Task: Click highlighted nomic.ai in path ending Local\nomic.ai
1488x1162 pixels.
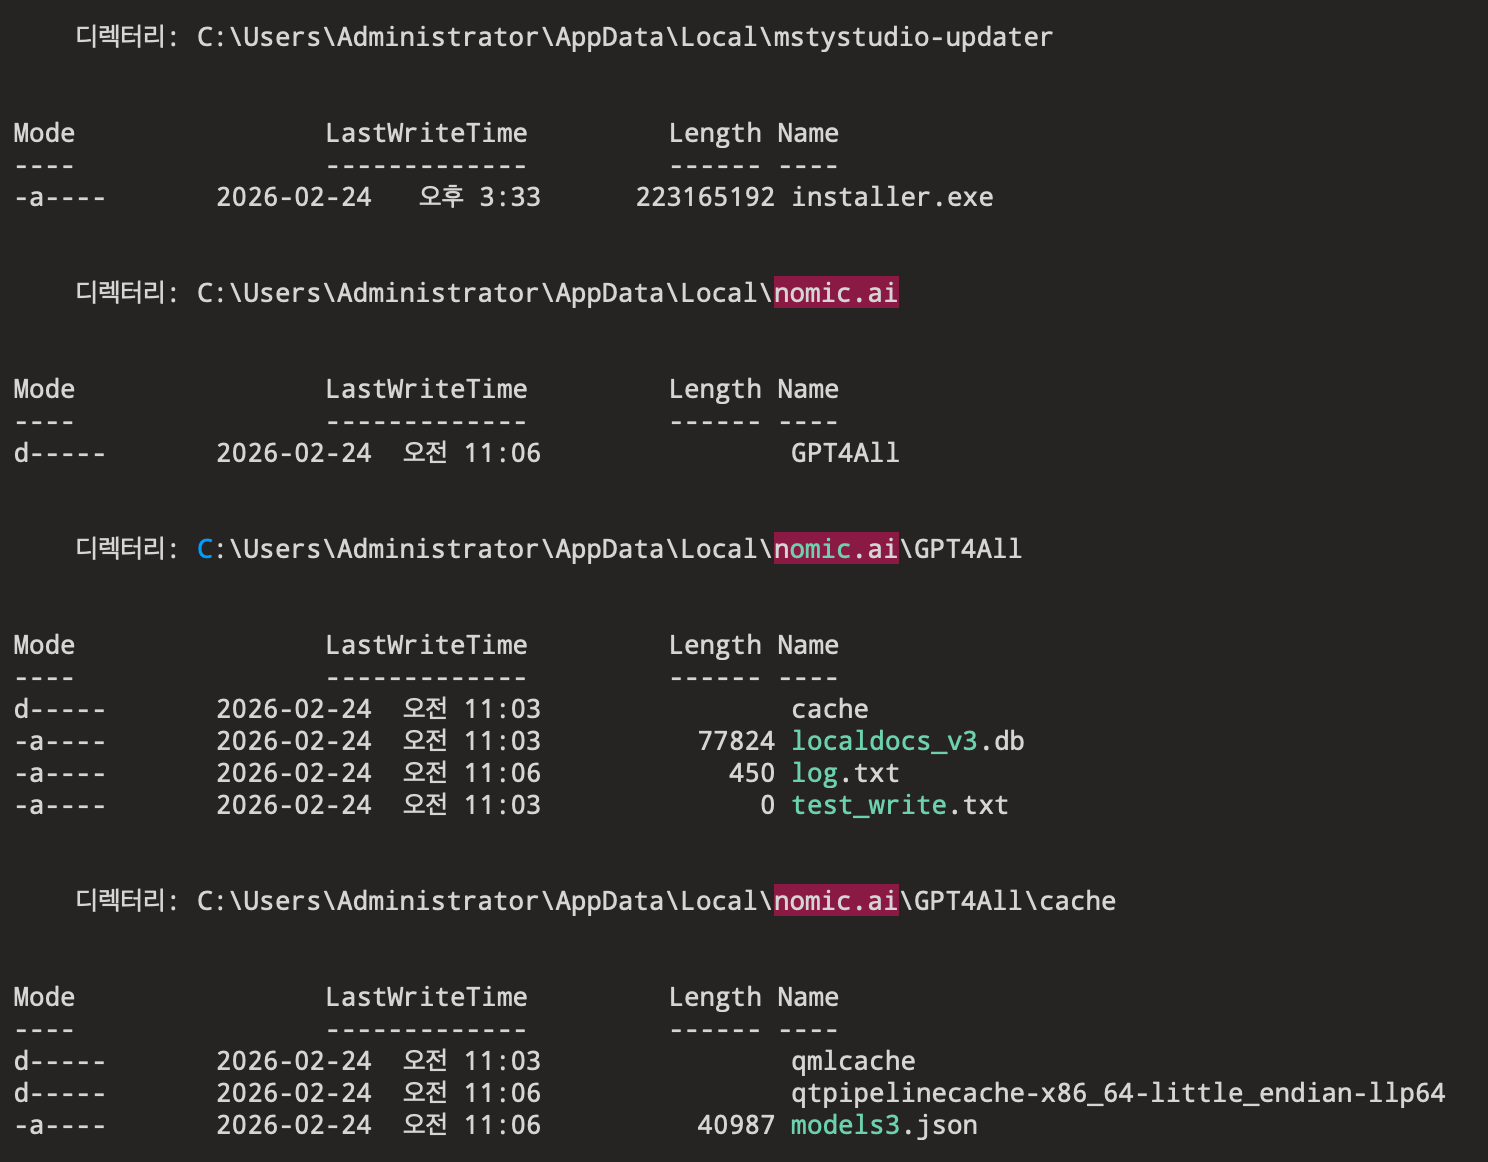Action: 836,293
